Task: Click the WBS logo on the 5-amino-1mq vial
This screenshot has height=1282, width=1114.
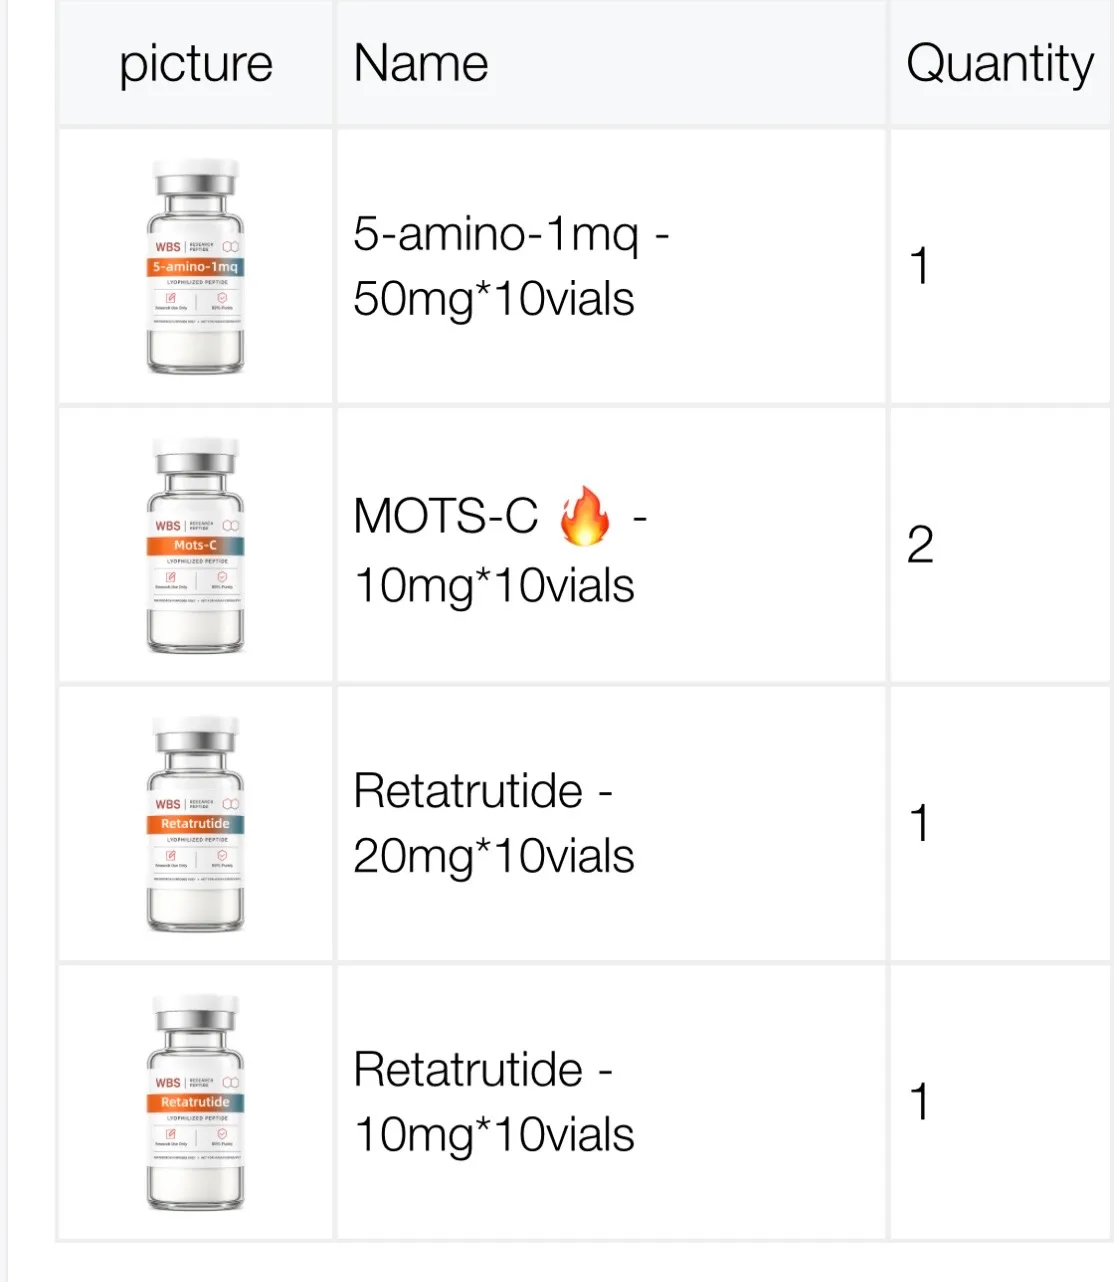Action: (x=168, y=247)
